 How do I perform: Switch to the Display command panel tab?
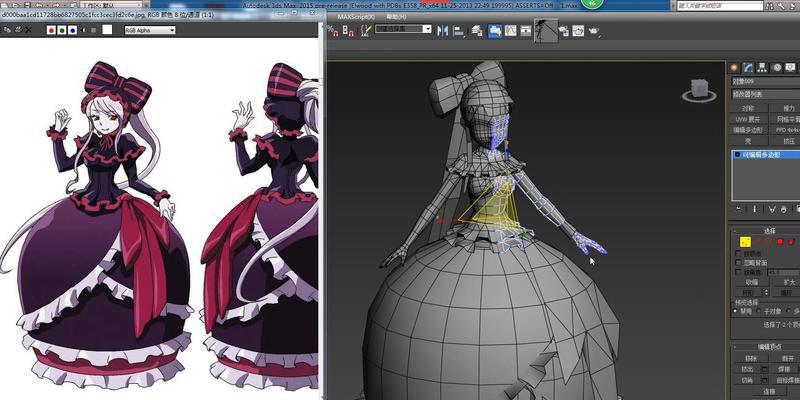pos(790,68)
